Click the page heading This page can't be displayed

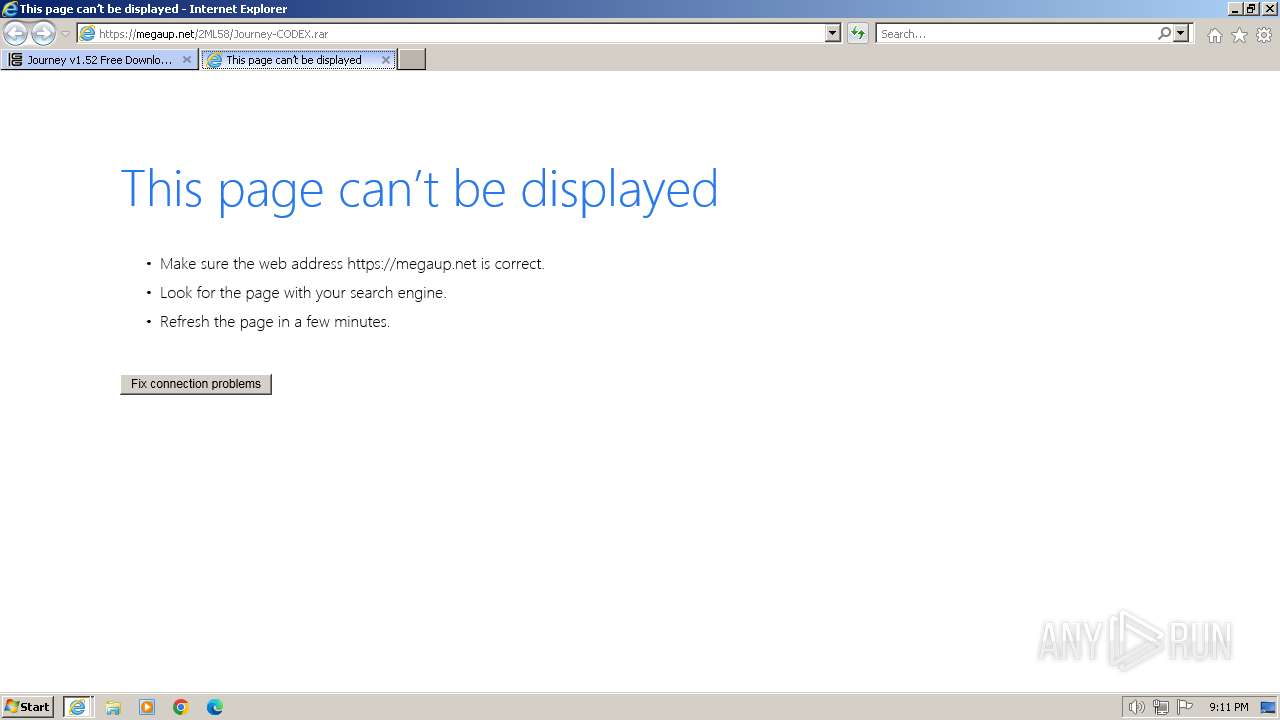click(420, 188)
